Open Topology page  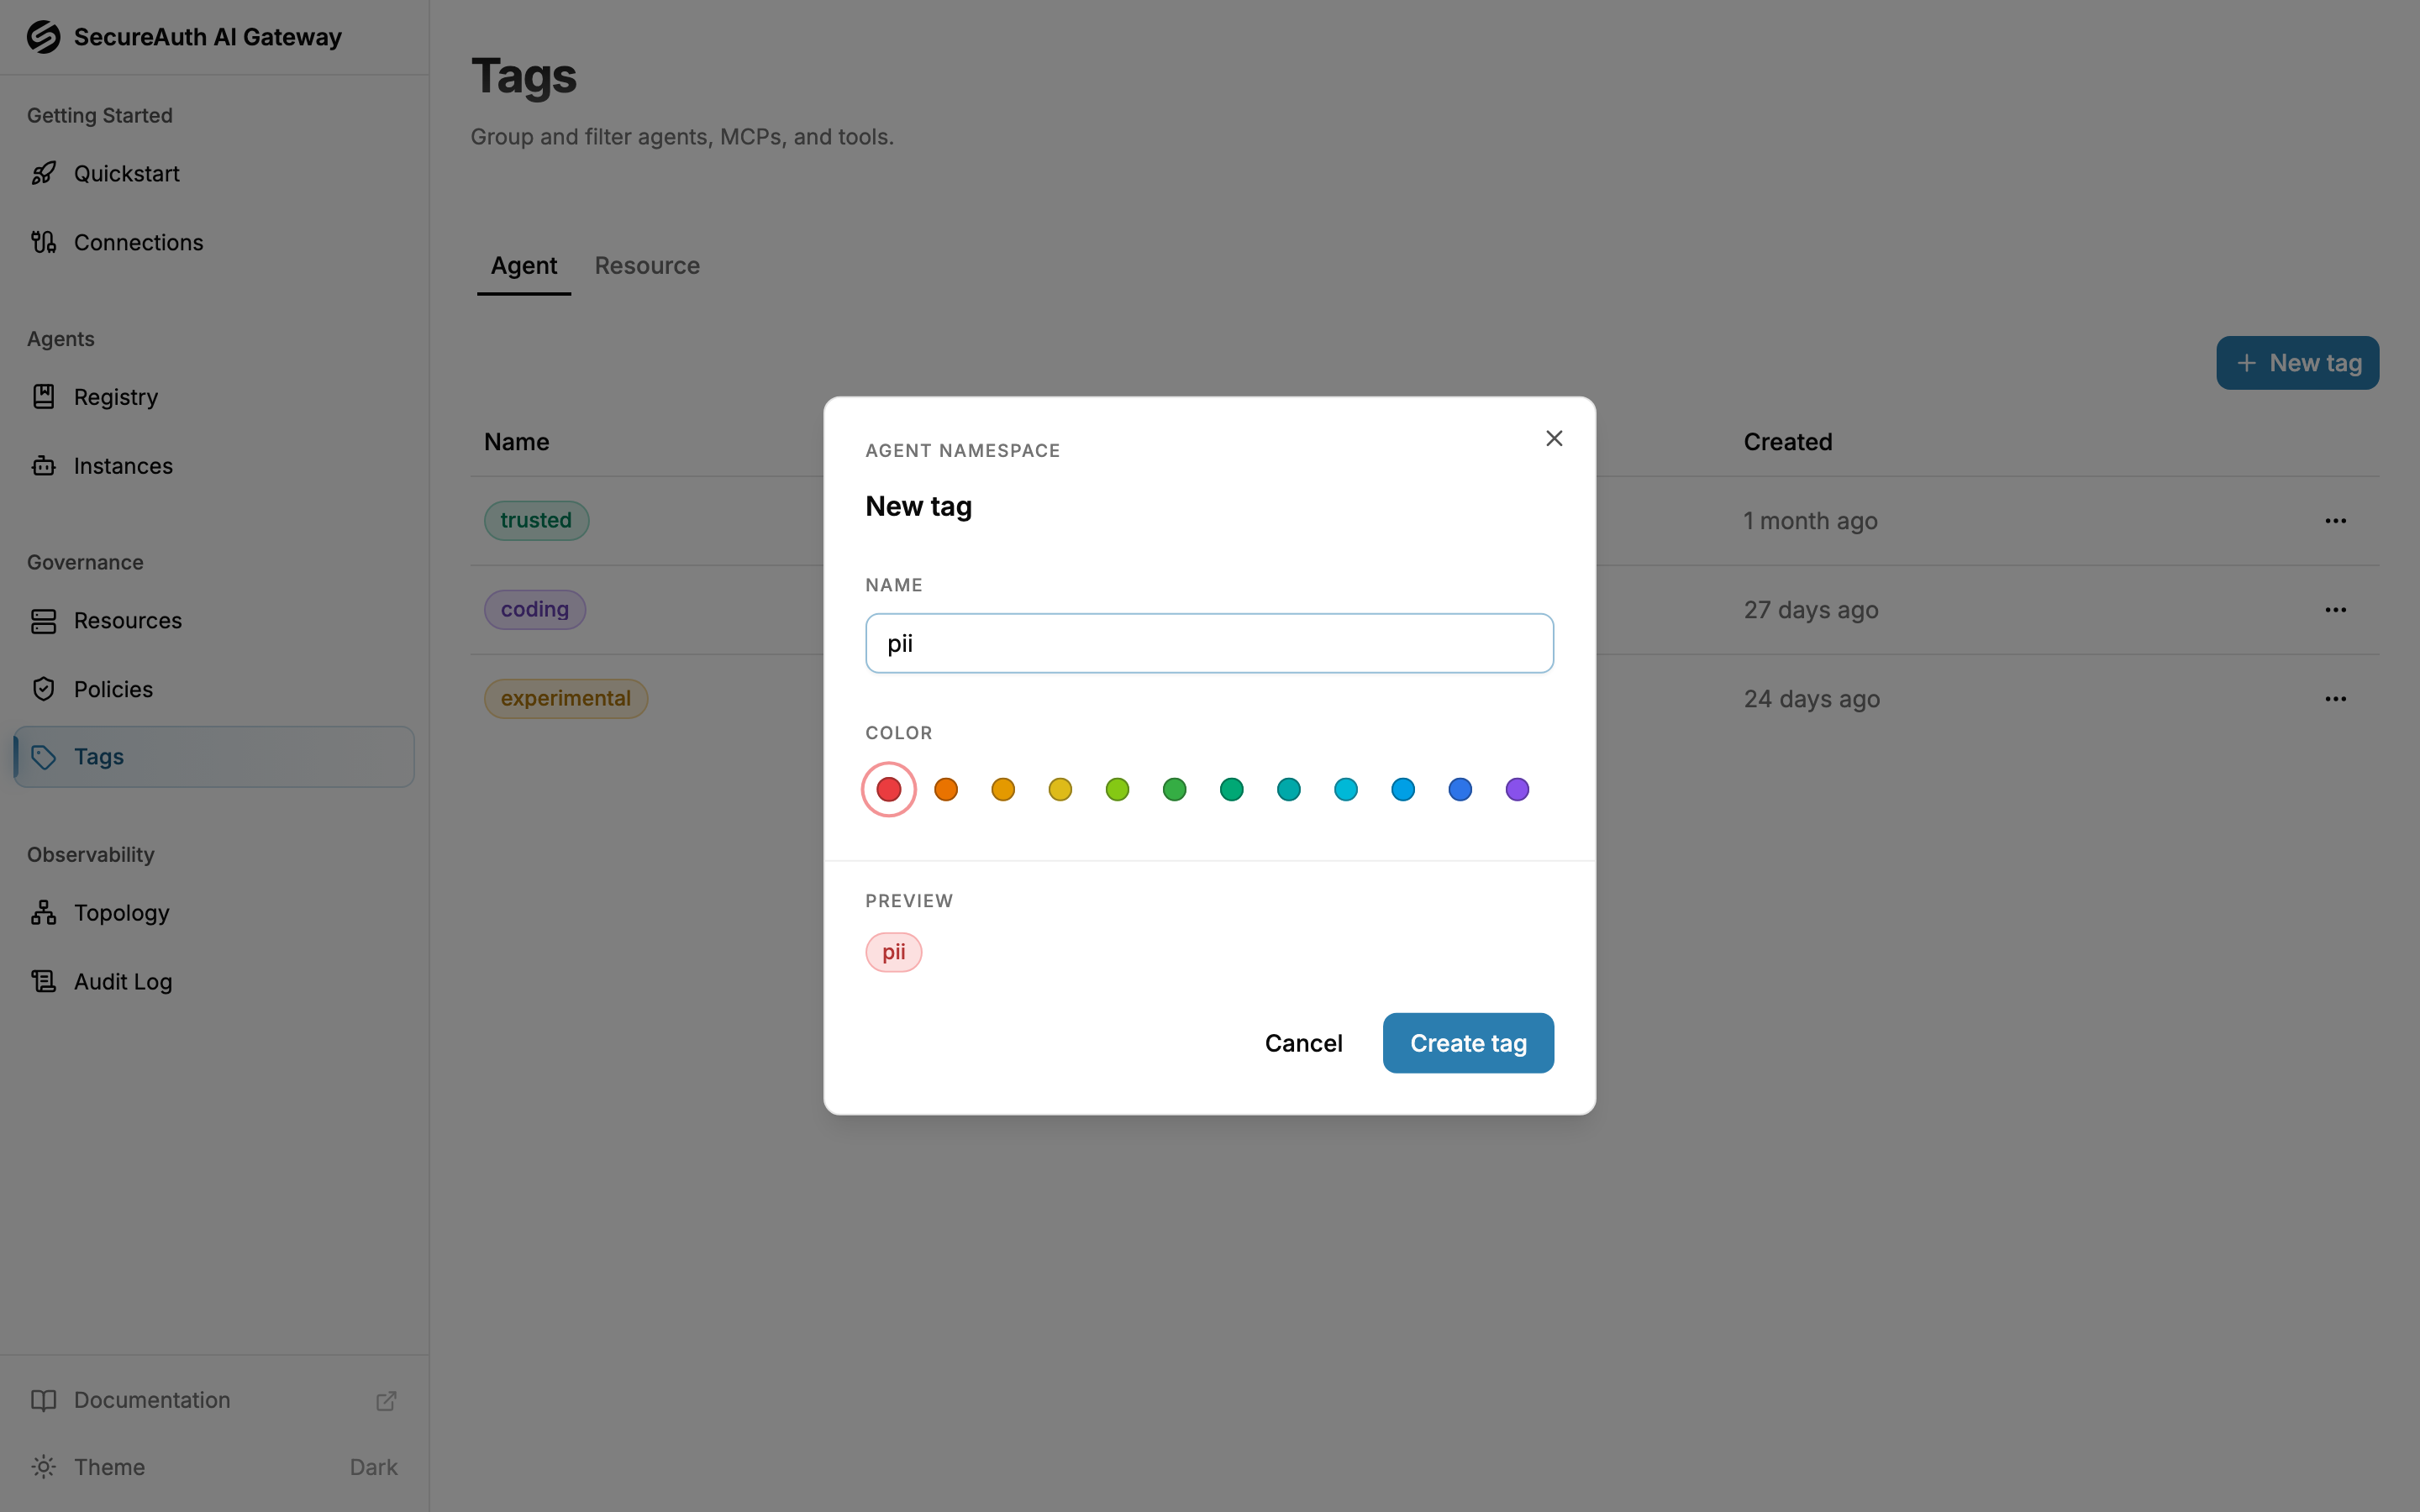214,913
